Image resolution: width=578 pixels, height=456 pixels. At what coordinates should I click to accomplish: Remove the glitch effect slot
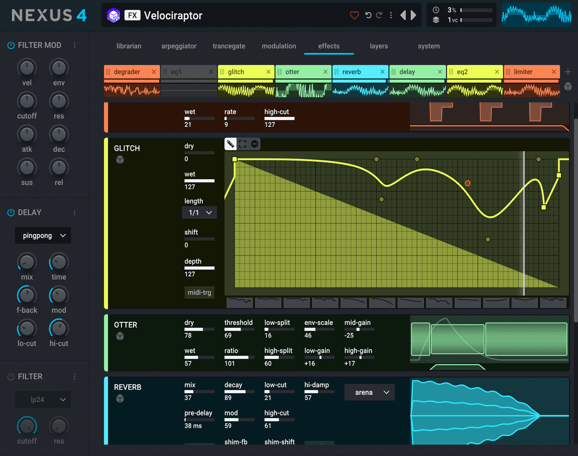point(268,72)
